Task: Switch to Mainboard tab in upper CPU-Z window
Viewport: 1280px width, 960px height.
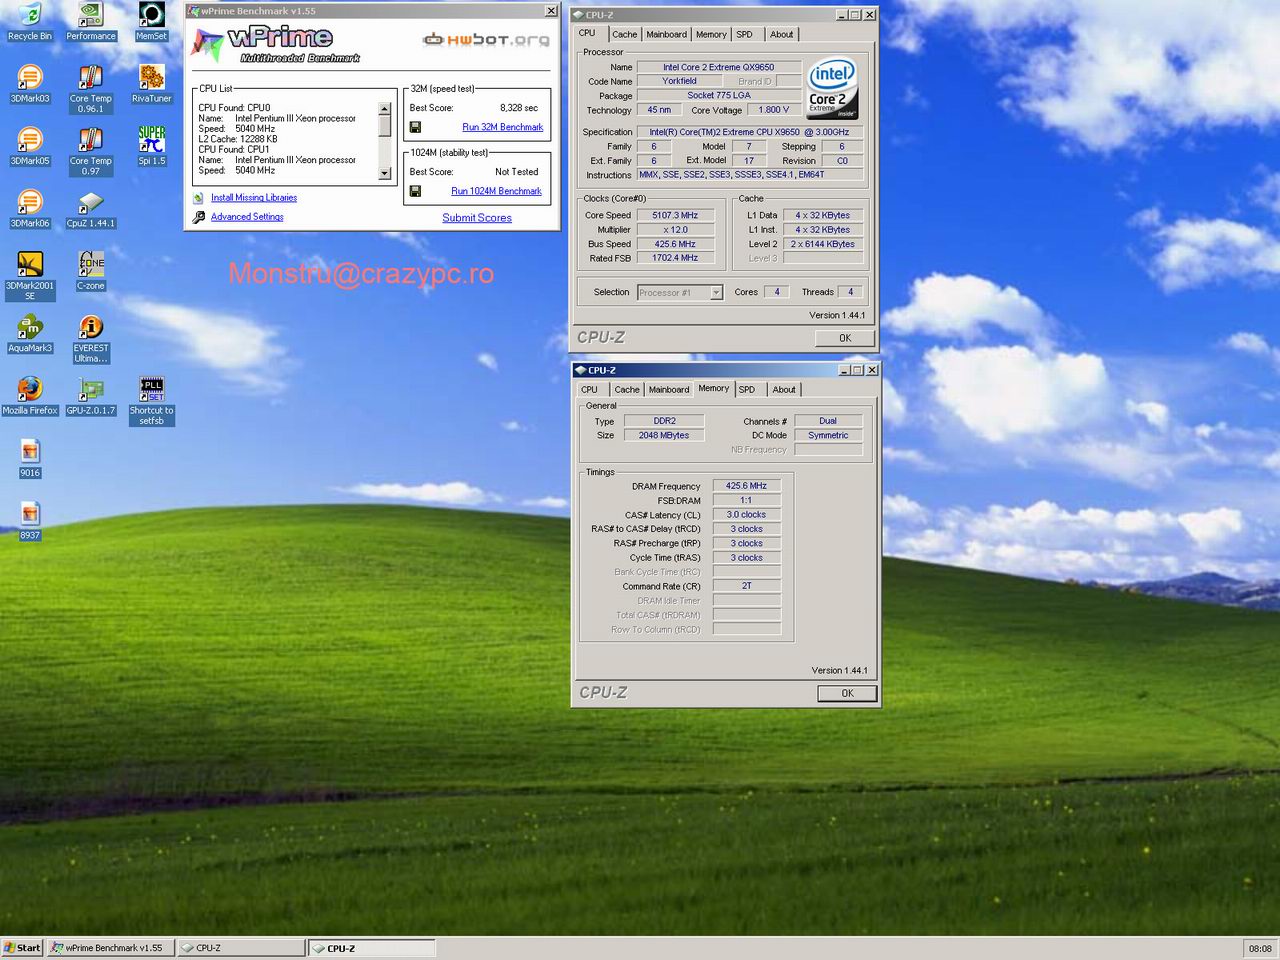Action: pos(666,34)
